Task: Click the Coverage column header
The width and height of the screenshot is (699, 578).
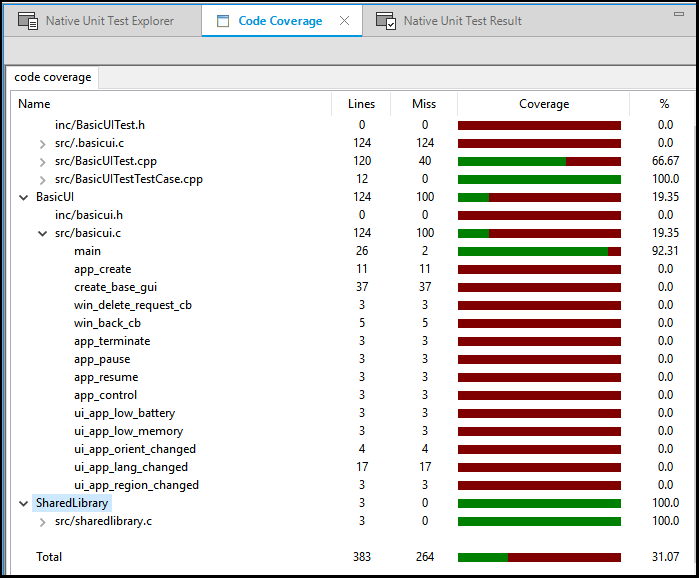Action: 543,104
